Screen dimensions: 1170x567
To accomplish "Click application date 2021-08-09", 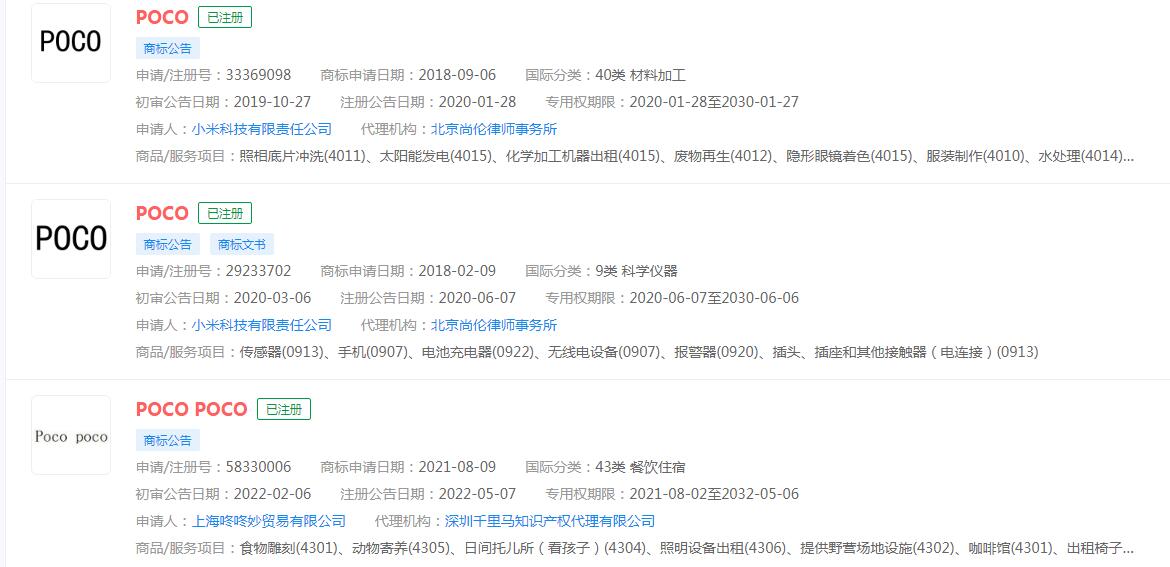I will tap(457, 467).
